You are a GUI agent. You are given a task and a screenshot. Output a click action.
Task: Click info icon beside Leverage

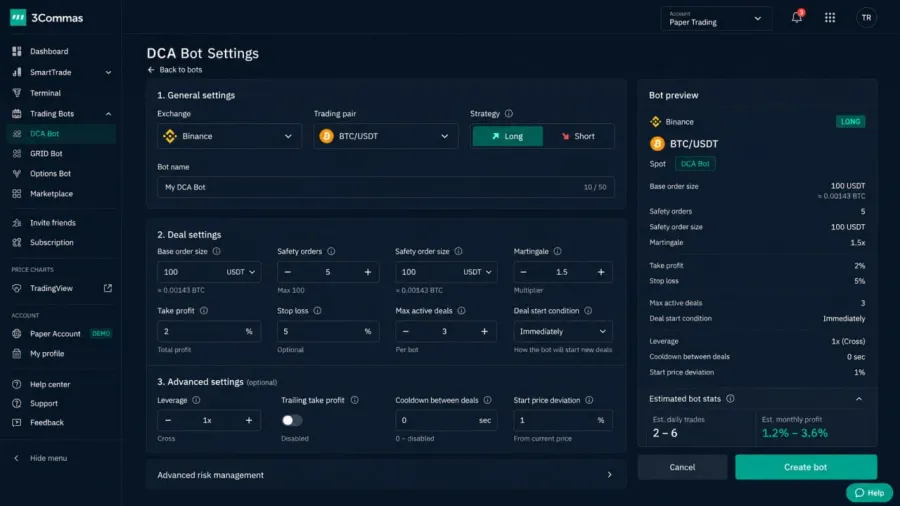point(196,400)
